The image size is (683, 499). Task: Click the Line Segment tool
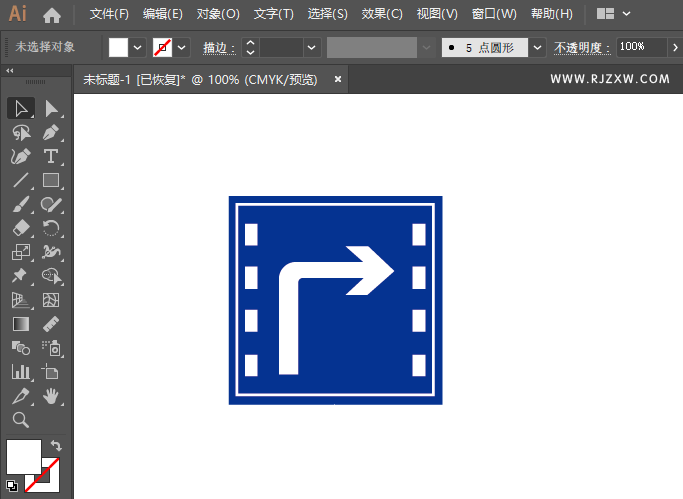click(x=20, y=181)
